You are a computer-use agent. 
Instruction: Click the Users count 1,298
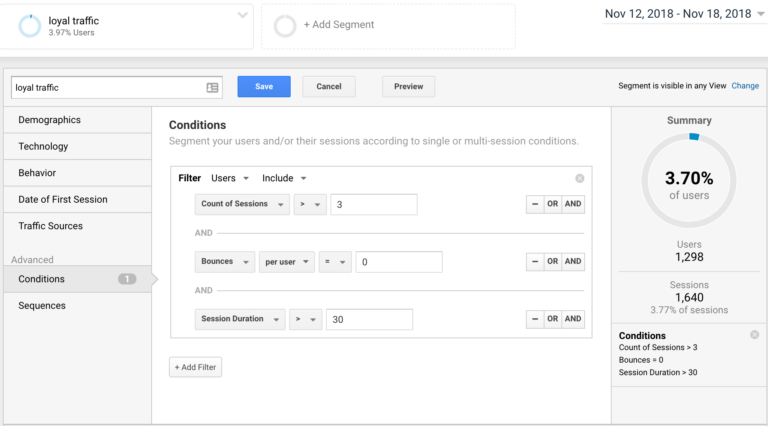tap(689, 257)
